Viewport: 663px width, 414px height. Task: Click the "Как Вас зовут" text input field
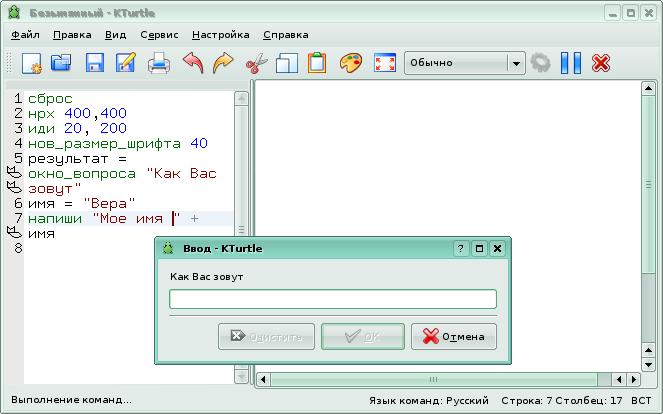coord(333,299)
